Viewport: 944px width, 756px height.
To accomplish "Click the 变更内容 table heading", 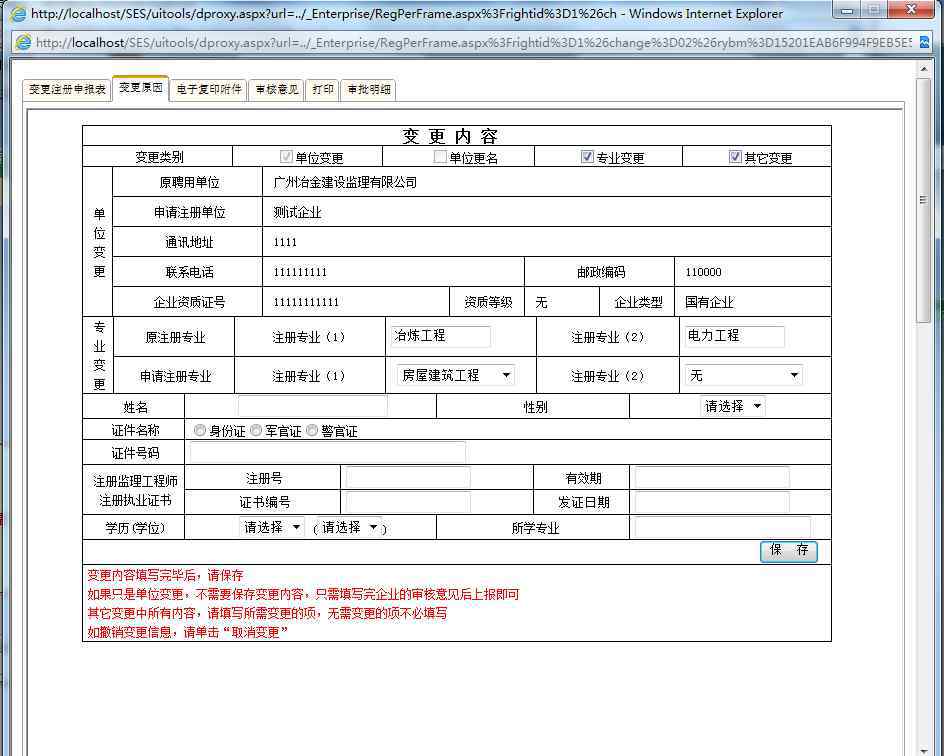I will pos(450,136).
